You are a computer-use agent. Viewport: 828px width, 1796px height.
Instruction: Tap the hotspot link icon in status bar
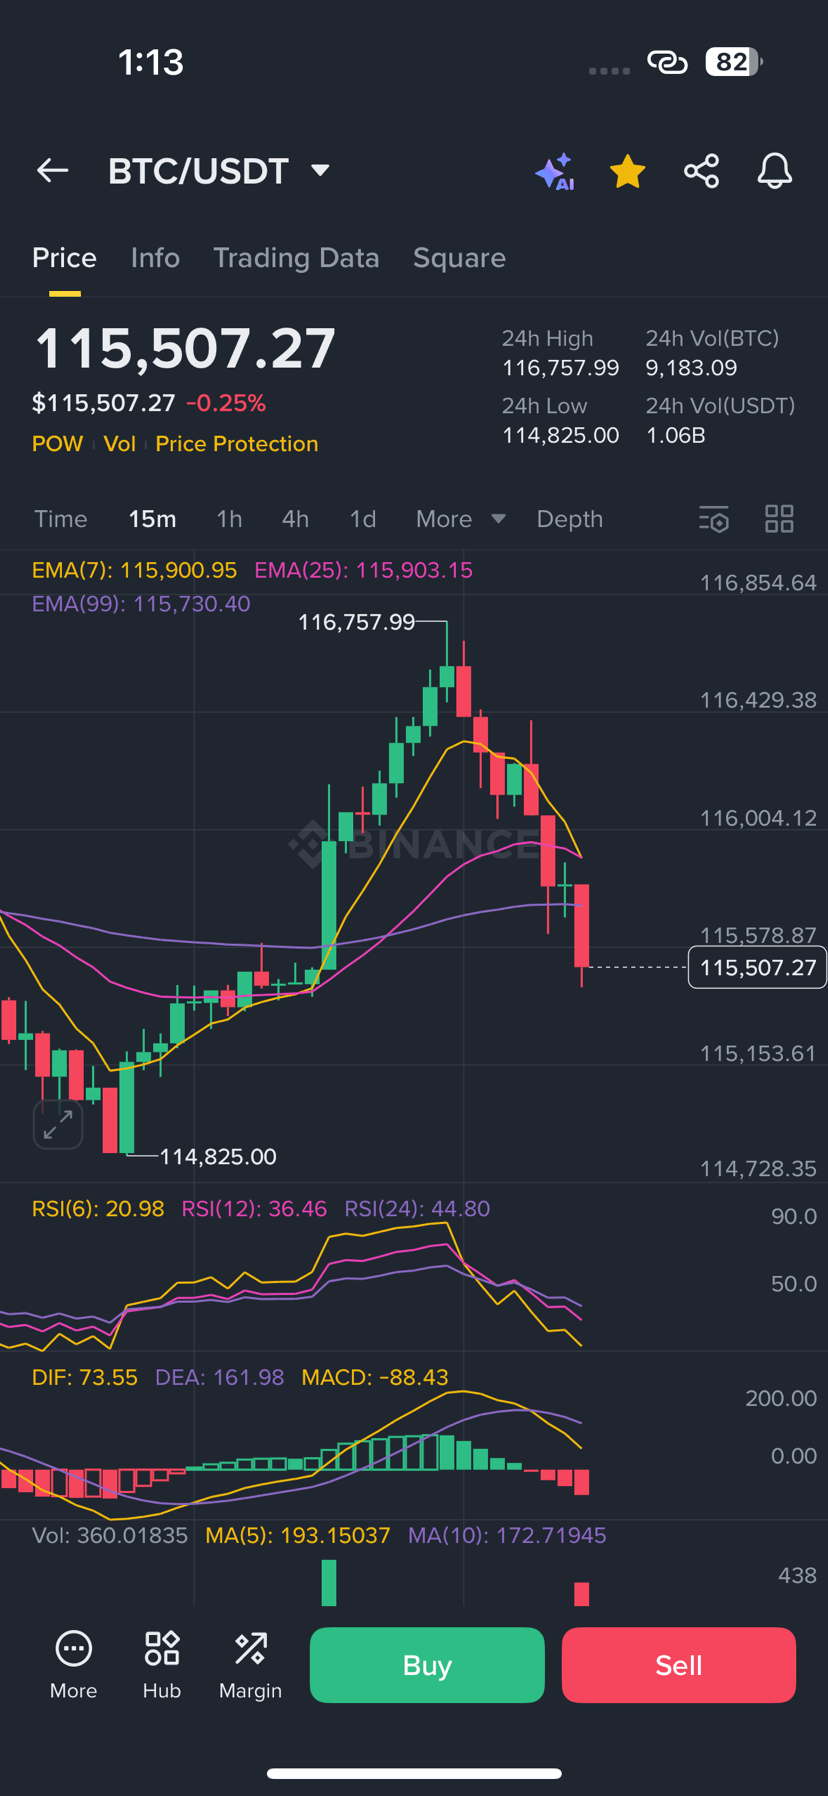point(667,62)
